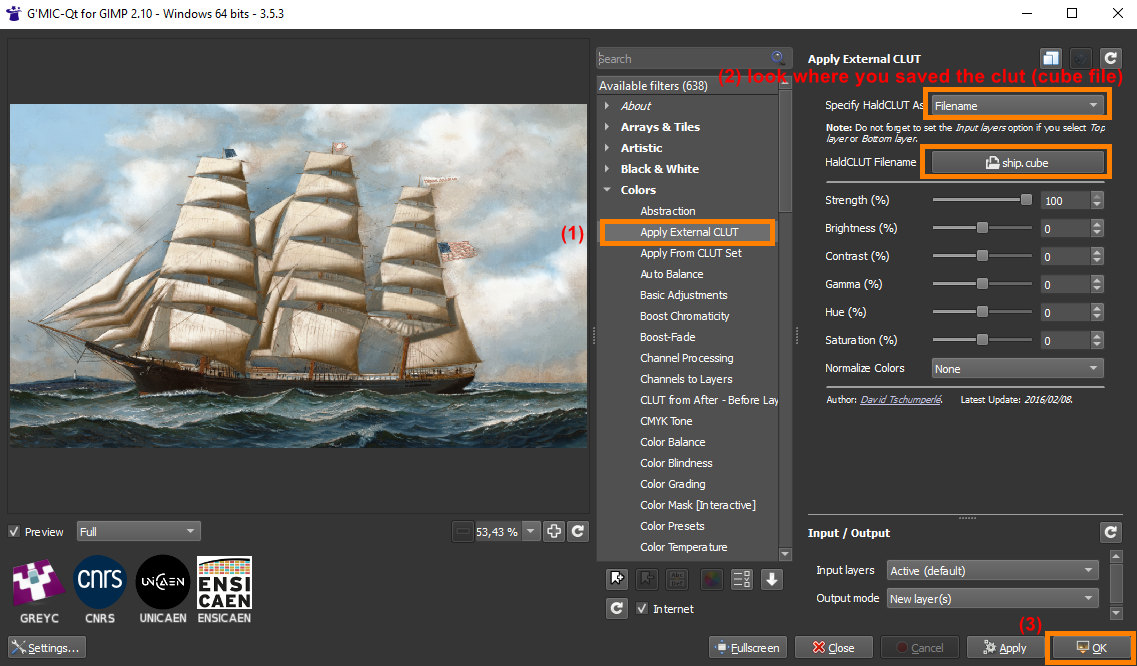Open the Settings button
The width and height of the screenshot is (1137, 666).
(47, 648)
